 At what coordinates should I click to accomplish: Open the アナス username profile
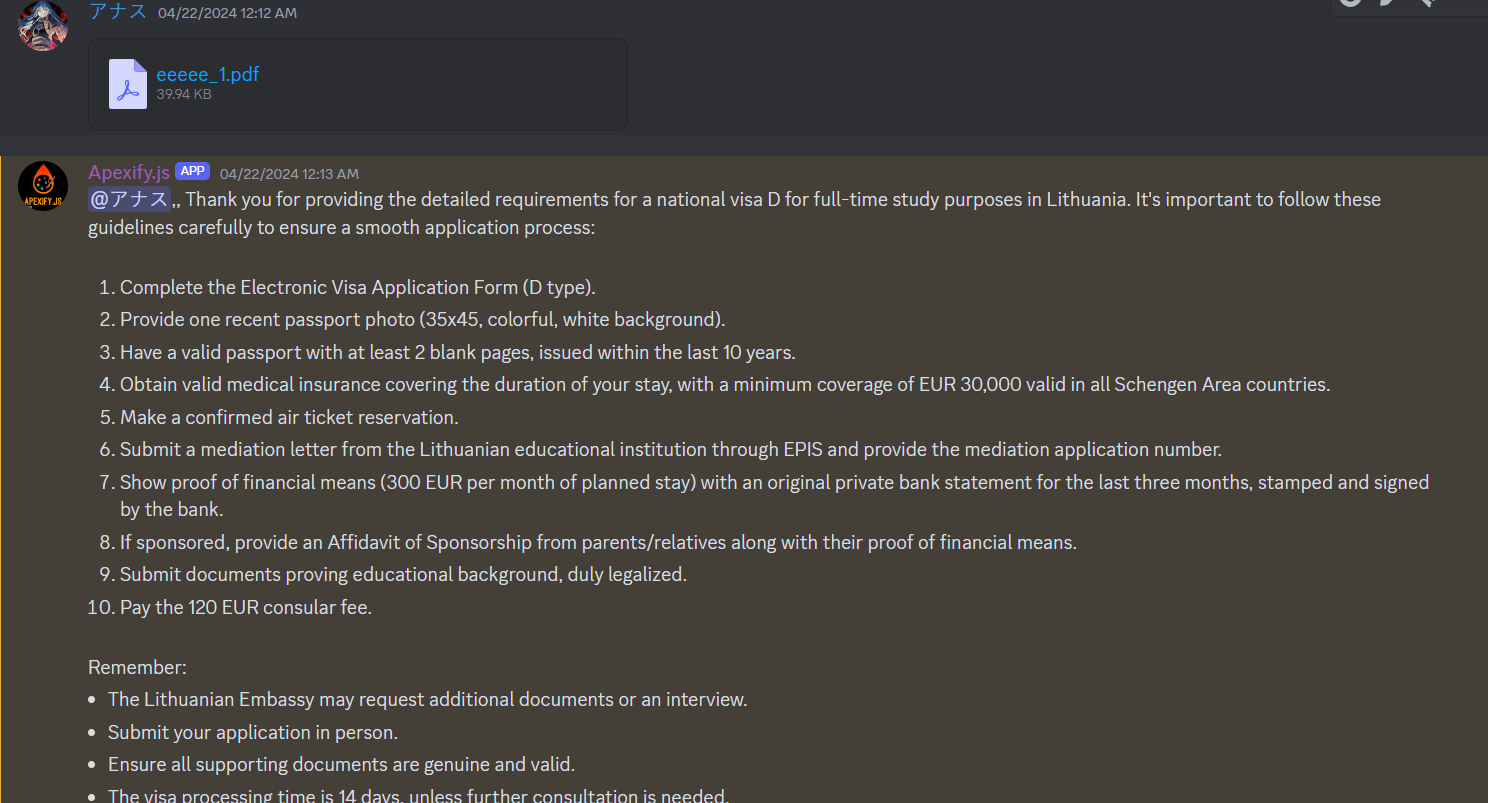click(x=118, y=12)
